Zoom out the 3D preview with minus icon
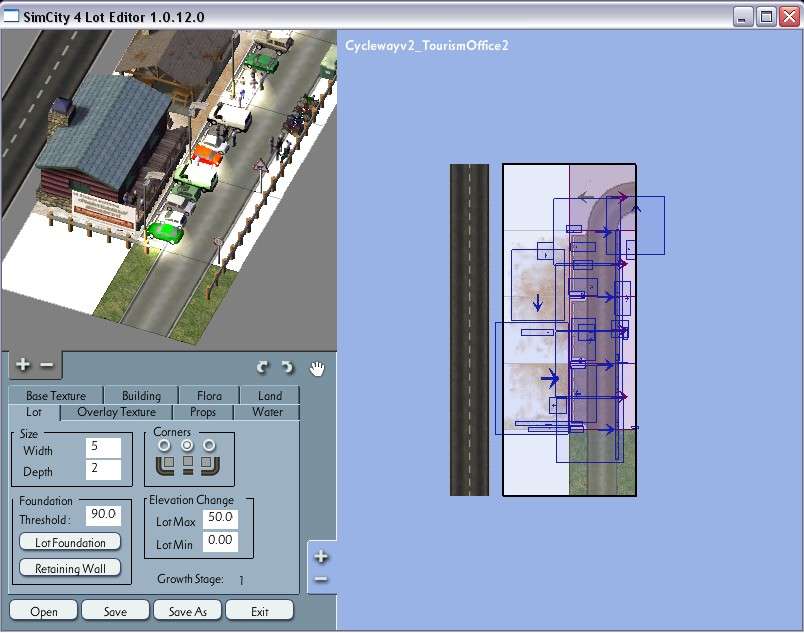Viewport: 804px width, 633px height. point(46,364)
